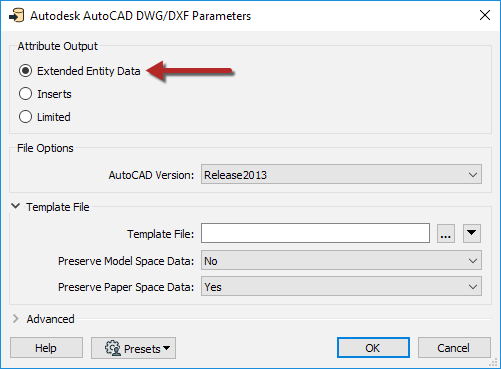Image resolution: width=501 pixels, height=369 pixels.
Task: Click the resize grip at dialog corner
Action: 494,362
